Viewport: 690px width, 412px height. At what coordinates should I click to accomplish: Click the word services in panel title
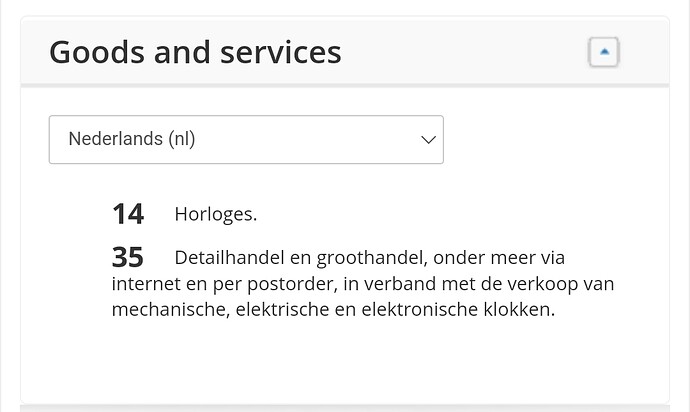pos(280,52)
